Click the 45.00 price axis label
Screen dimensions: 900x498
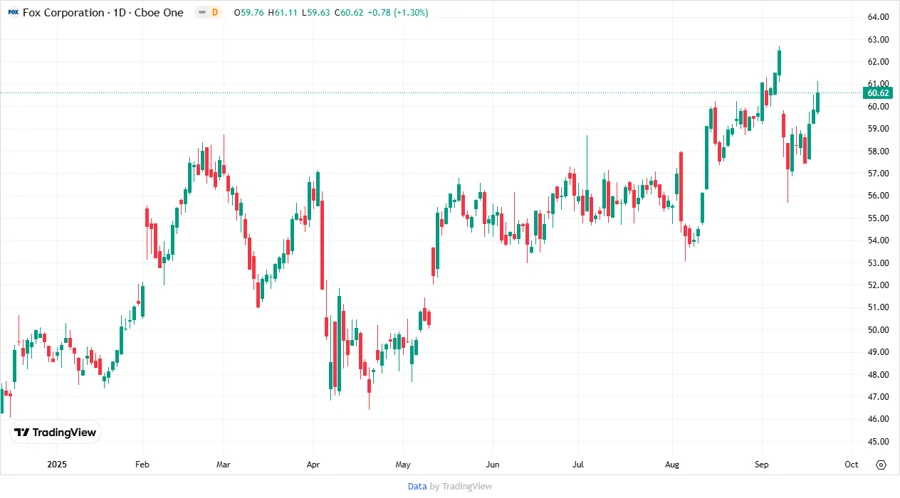pyautogui.click(x=878, y=442)
